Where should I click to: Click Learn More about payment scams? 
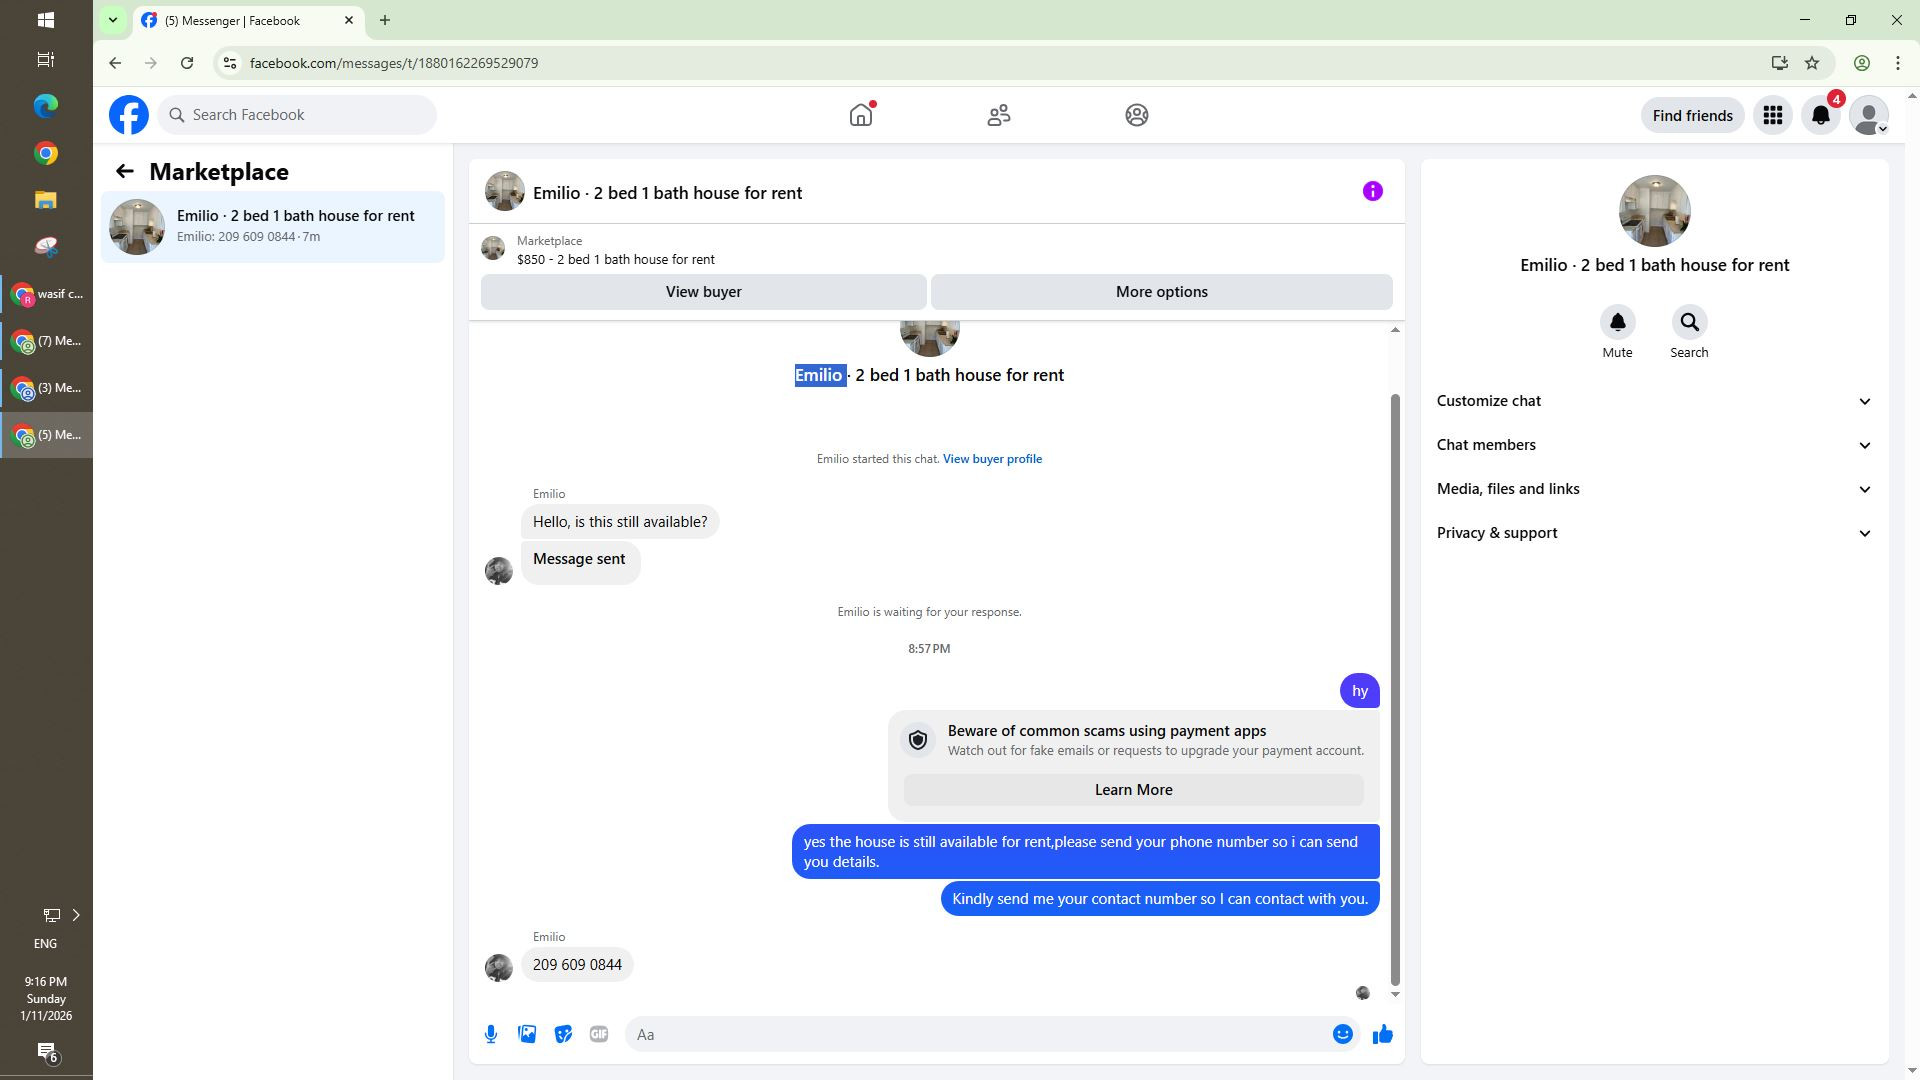(1133, 790)
